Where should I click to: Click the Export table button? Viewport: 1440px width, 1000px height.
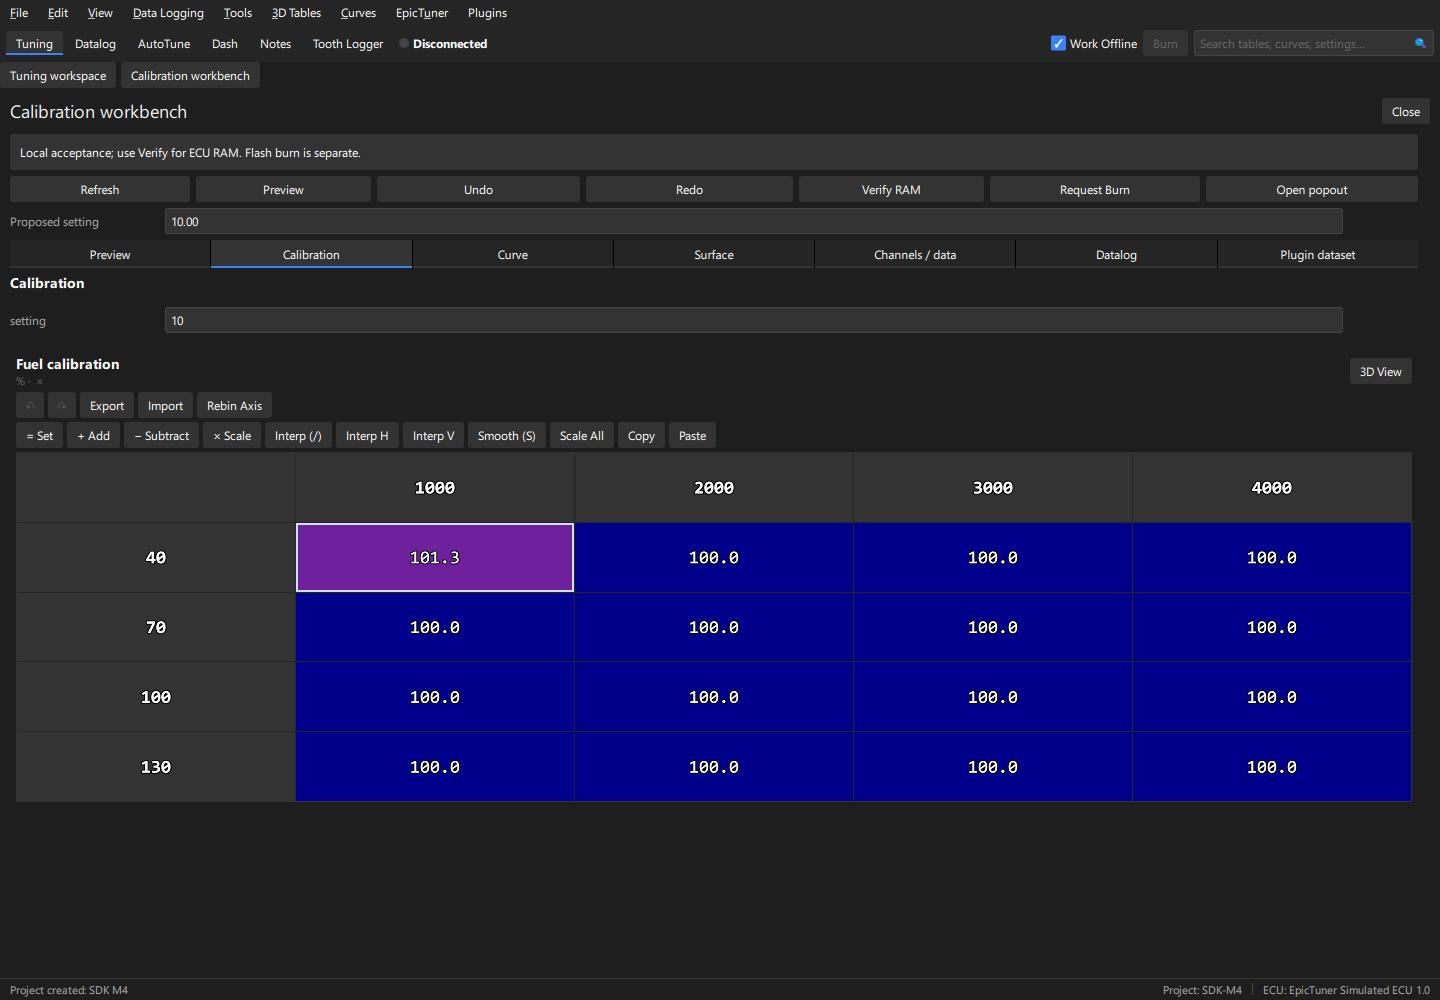107,406
